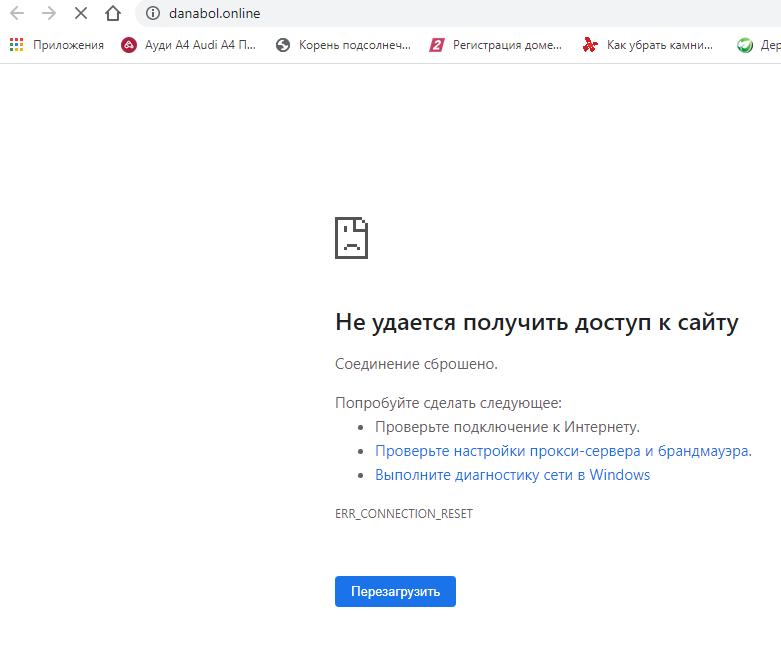Click the Проверьте подключение к Интернету item
This screenshot has height=664, width=781.
click(507, 427)
